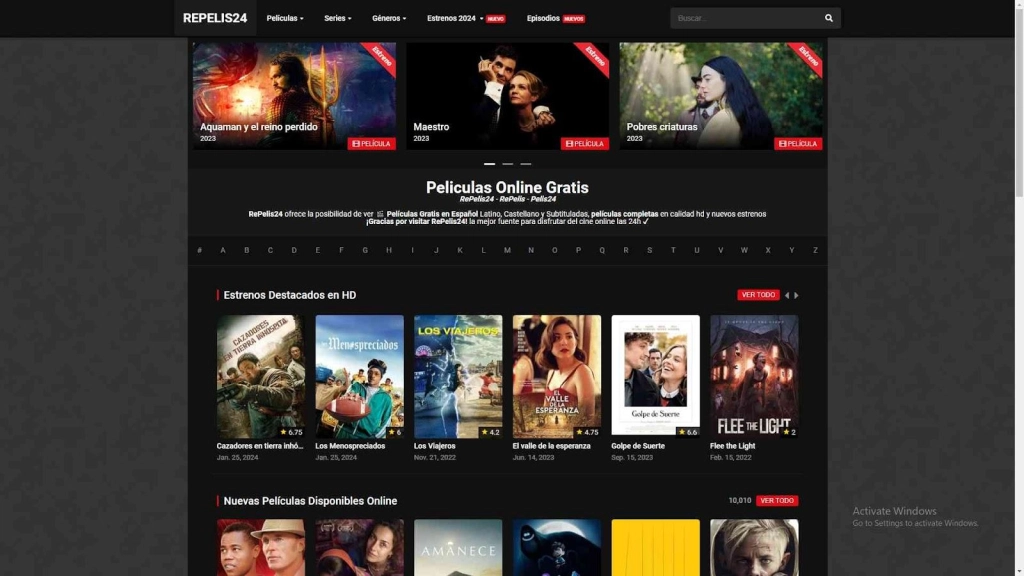The image size is (1024, 576).
Task: Open the Golpe de Suerte poster
Action: pyautogui.click(x=655, y=376)
